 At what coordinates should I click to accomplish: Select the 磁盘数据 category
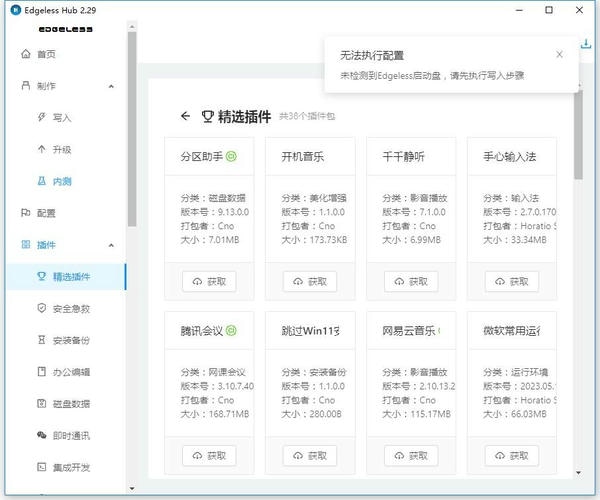tap(66, 404)
